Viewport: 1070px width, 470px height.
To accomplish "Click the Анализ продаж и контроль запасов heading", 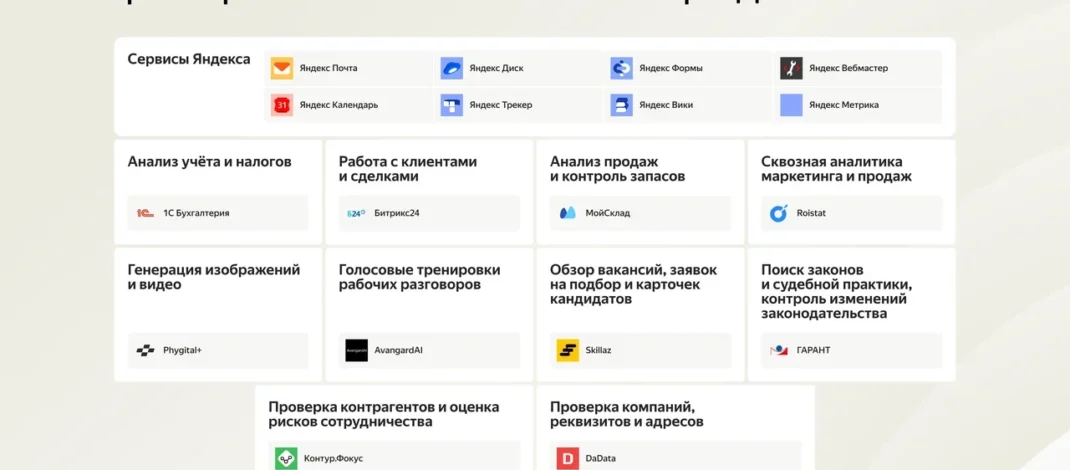I will coord(618,169).
